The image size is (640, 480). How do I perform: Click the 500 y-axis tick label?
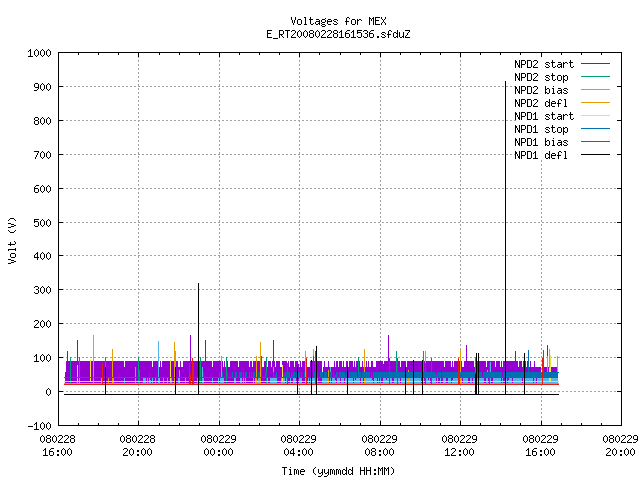click(x=42, y=223)
